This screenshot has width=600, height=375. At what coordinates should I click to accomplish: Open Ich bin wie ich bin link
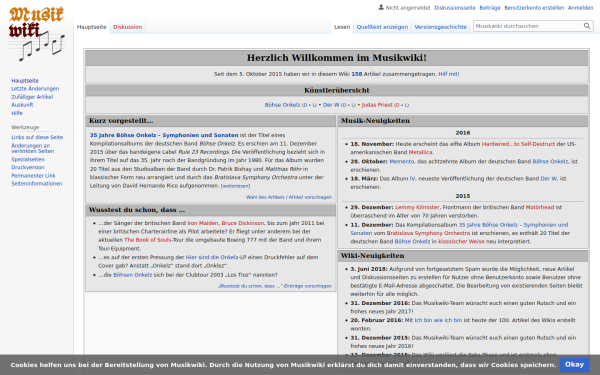point(439,320)
